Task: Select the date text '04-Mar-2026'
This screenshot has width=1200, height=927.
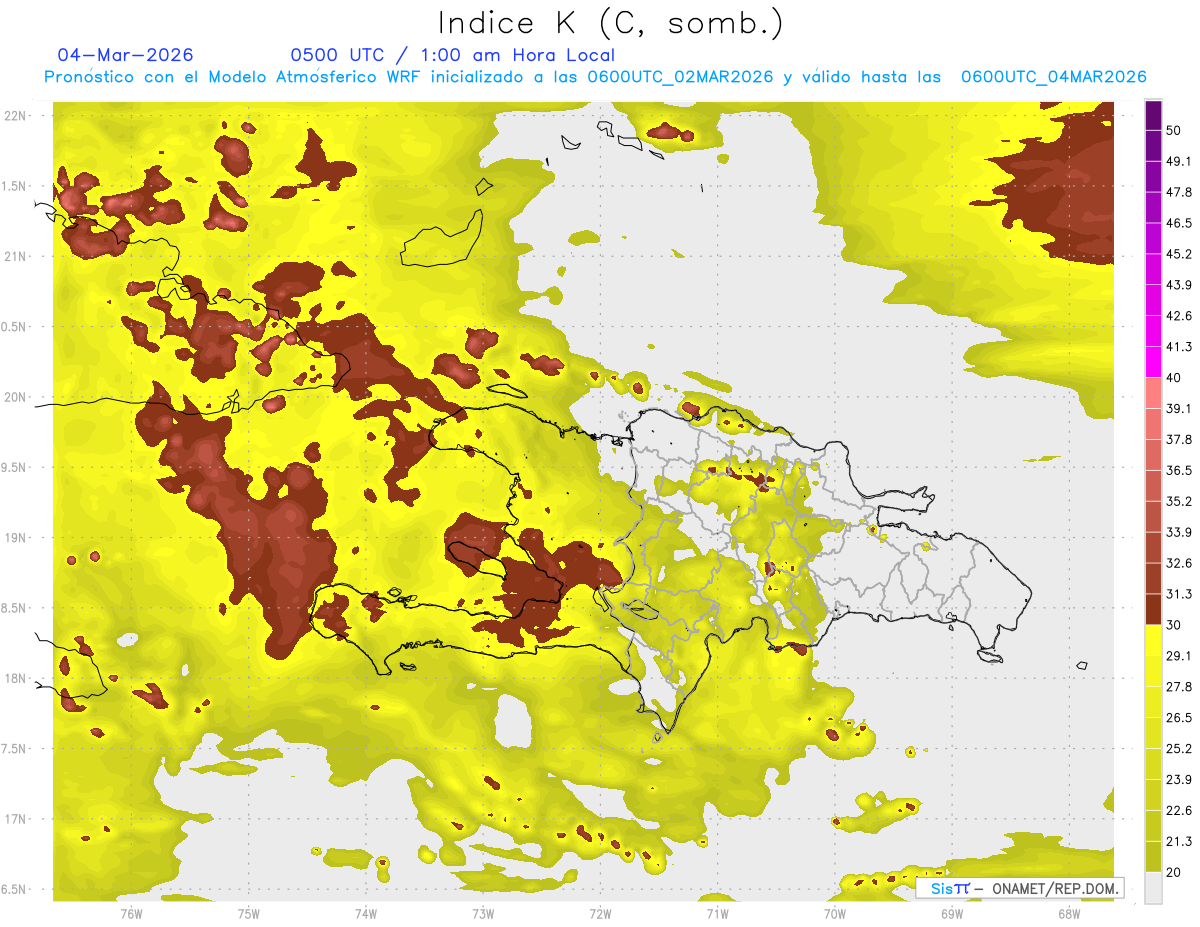Action: [x=126, y=55]
